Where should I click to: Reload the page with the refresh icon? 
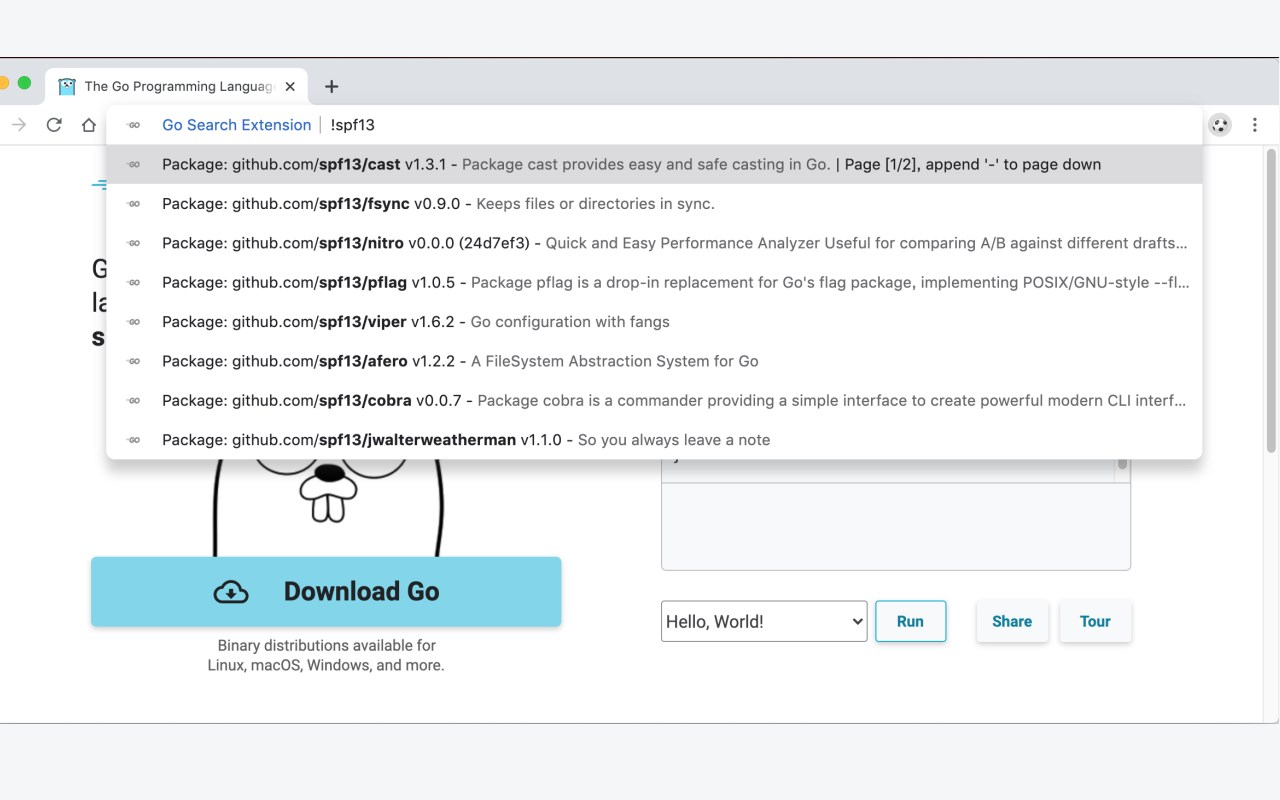[x=54, y=125]
